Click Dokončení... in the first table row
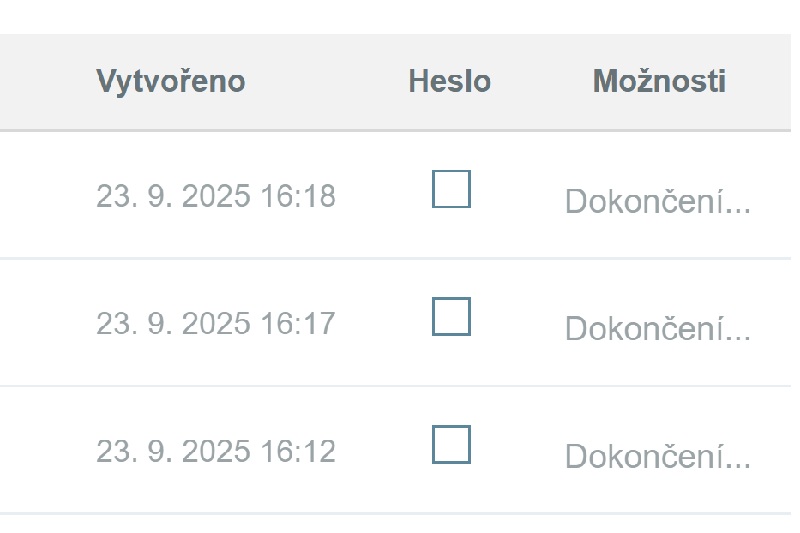800x533 pixels. (658, 201)
